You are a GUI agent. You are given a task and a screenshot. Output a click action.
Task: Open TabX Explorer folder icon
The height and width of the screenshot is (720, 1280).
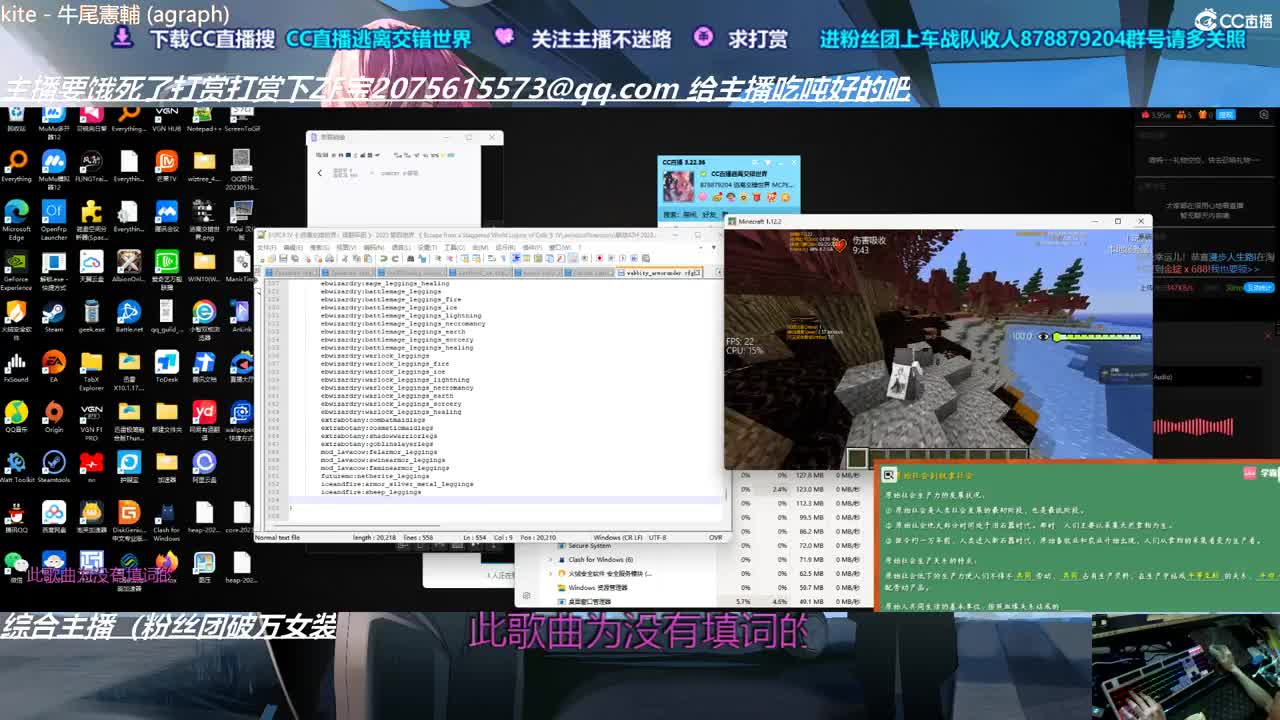91,369
